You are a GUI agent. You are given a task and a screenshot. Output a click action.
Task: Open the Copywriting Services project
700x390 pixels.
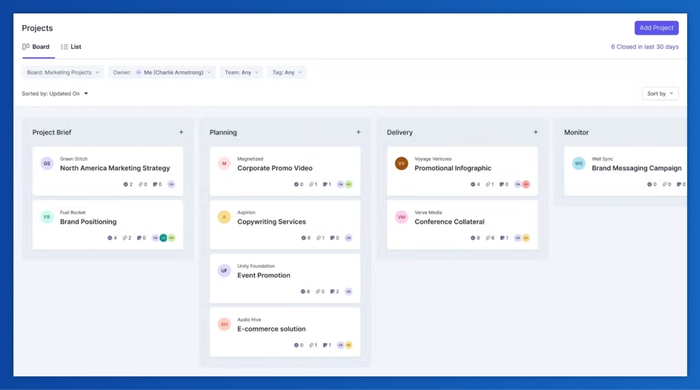tap(285, 225)
